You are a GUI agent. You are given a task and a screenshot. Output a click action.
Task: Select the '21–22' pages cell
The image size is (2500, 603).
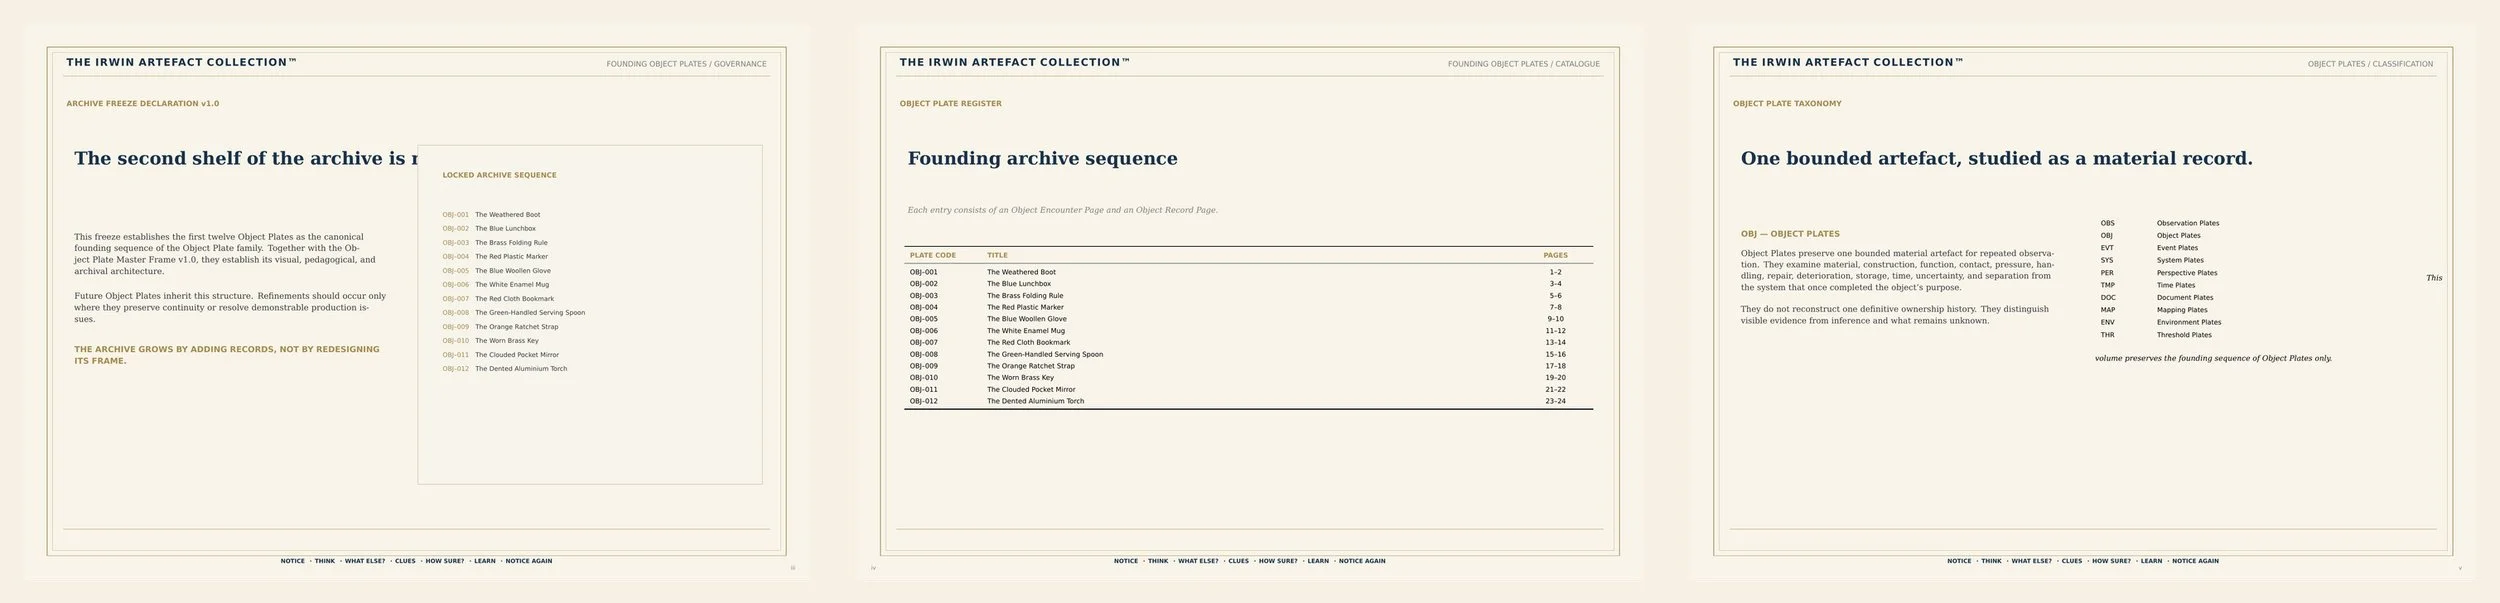point(1555,390)
